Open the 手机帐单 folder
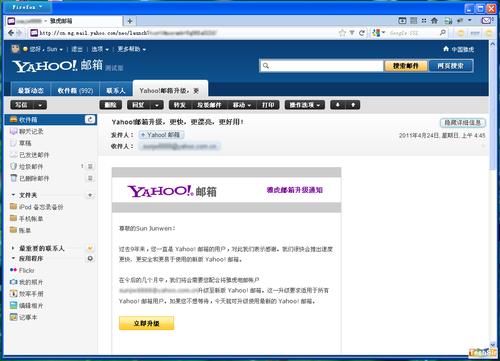The image size is (500, 361). pyautogui.click(x=31, y=219)
